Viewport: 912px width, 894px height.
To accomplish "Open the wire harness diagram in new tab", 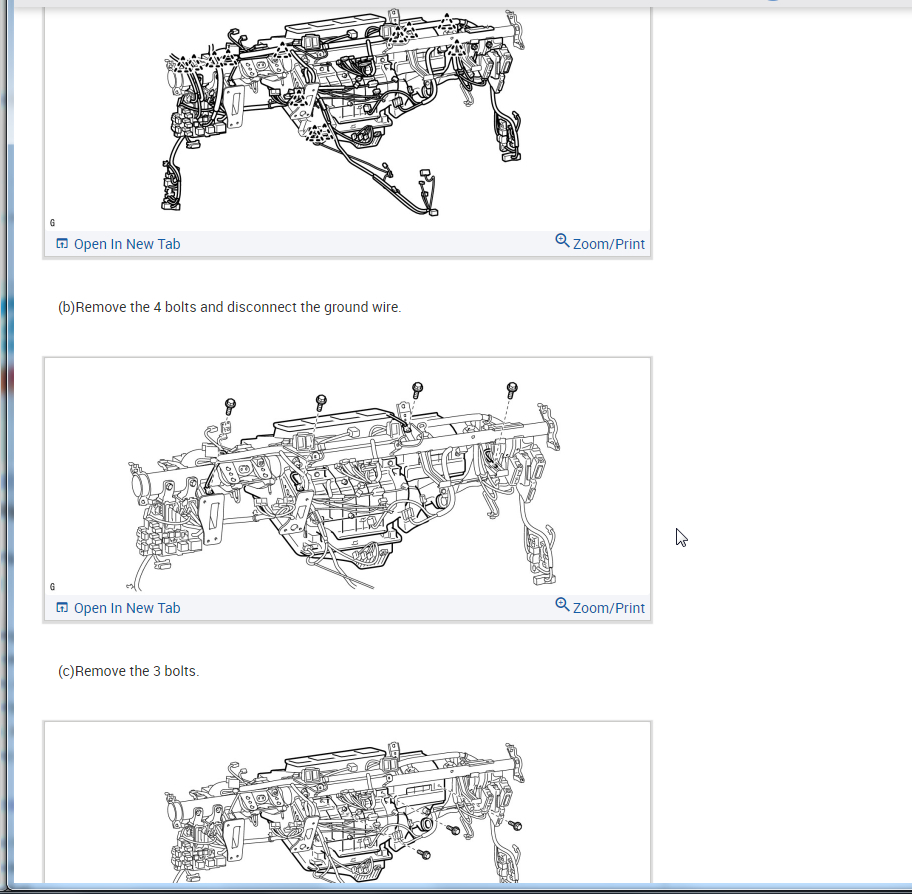I will pyautogui.click(x=118, y=244).
